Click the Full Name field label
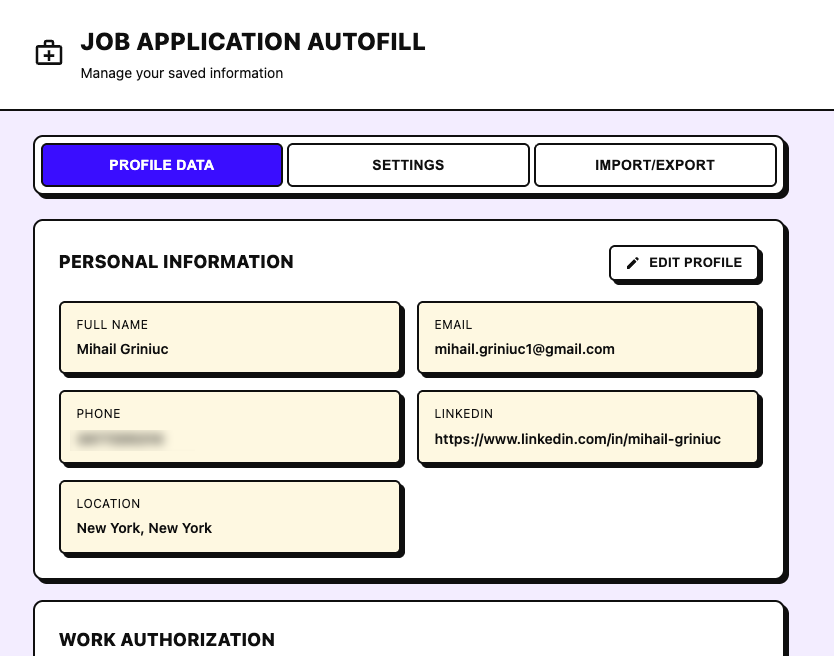 point(112,325)
